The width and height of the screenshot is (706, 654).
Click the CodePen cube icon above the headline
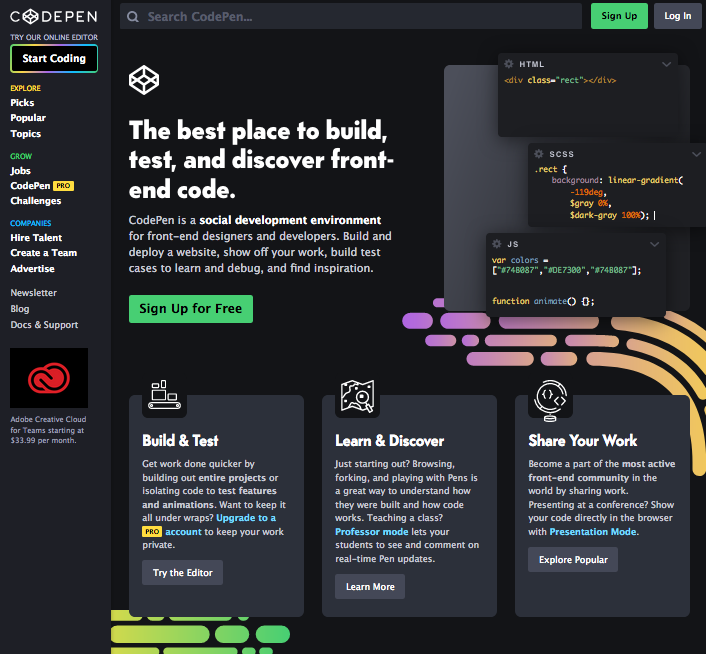click(144, 80)
